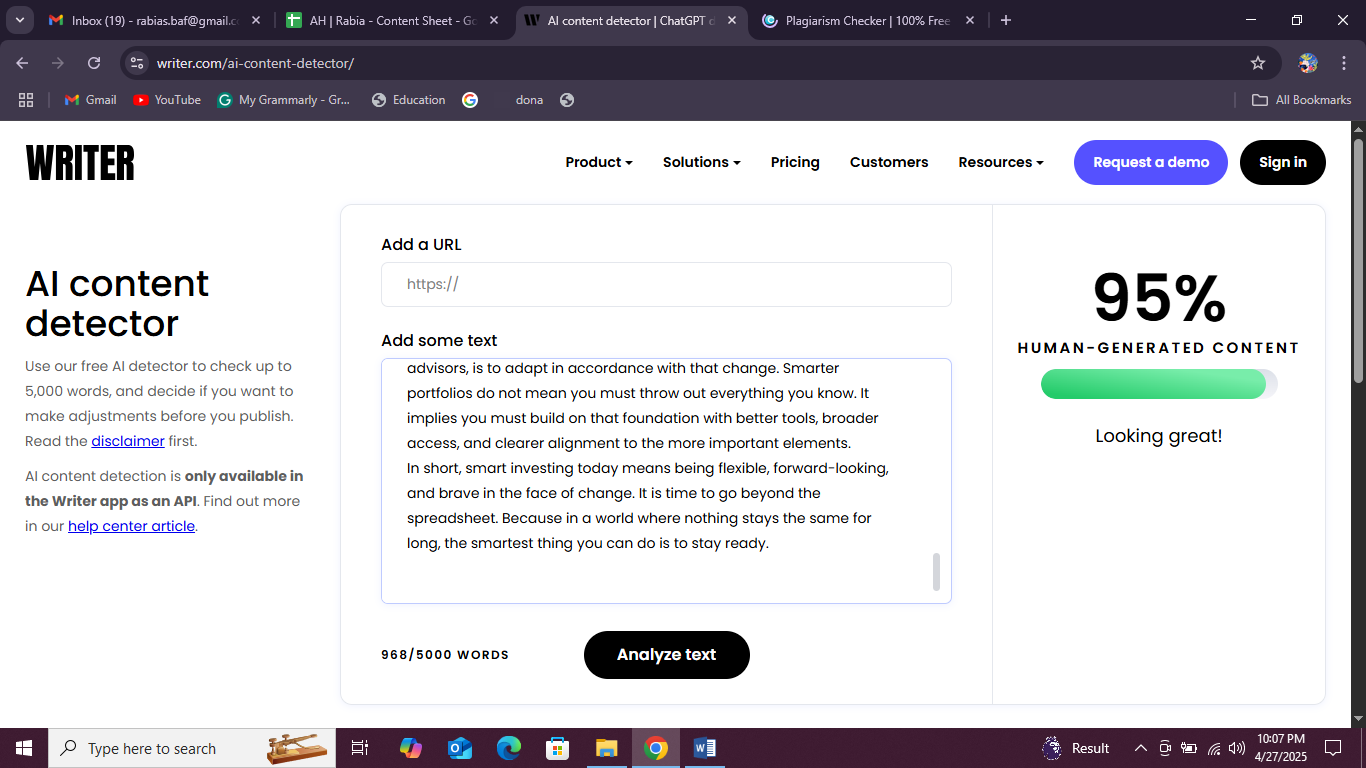1366x768 pixels.
Task: Click the 95% score text
Action: pos(1159,298)
